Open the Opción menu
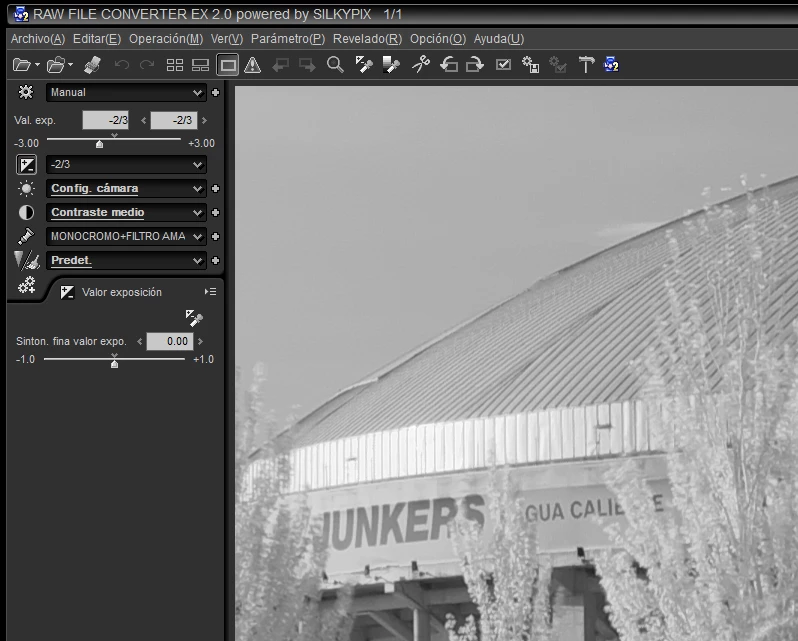 (438, 39)
